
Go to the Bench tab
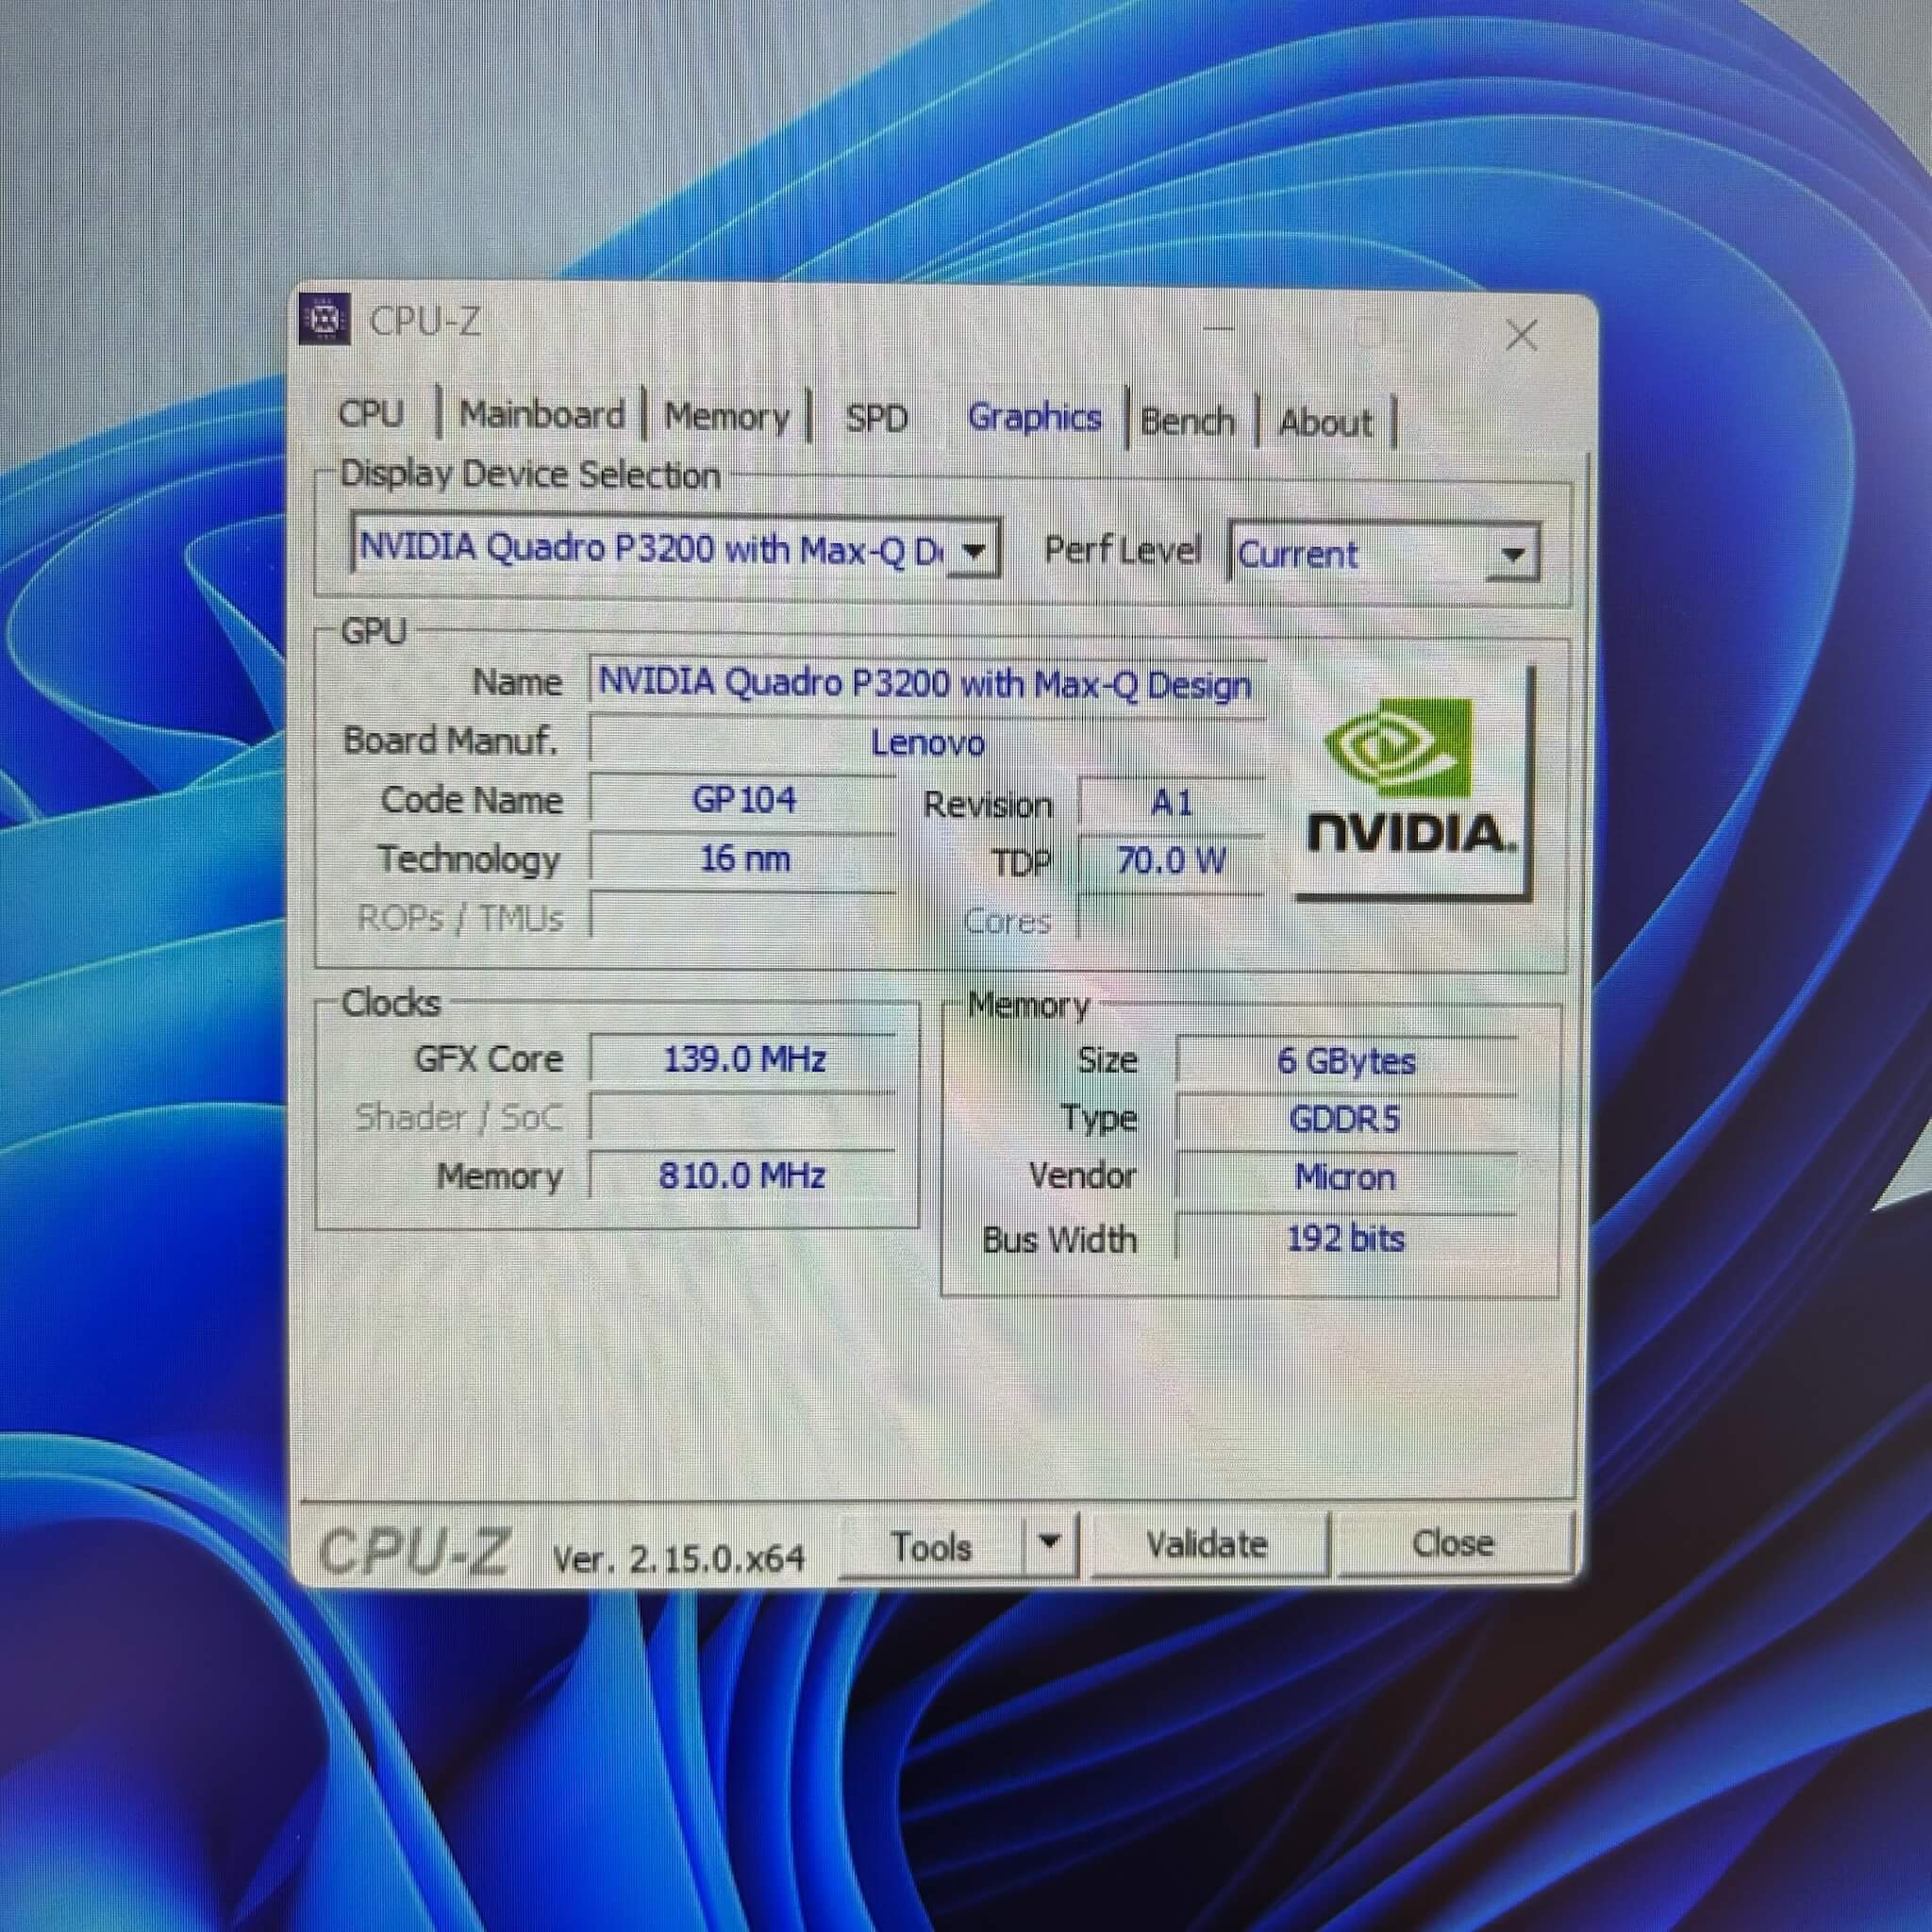tap(1187, 421)
